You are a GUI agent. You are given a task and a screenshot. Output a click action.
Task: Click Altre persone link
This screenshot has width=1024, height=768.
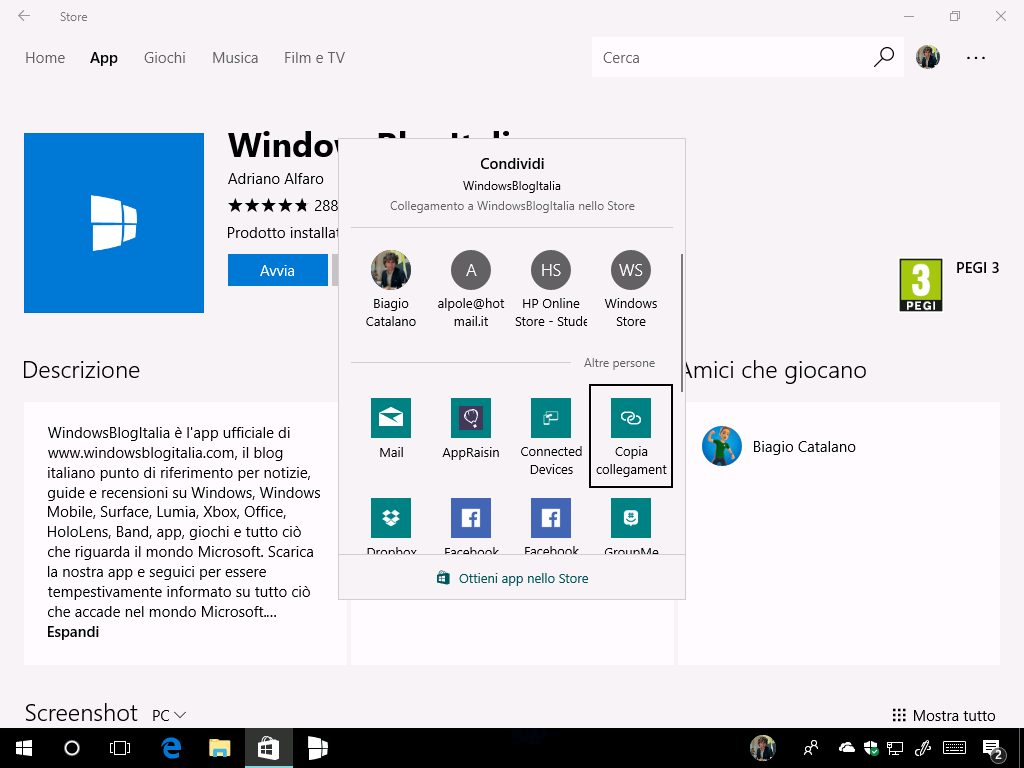click(619, 362)
